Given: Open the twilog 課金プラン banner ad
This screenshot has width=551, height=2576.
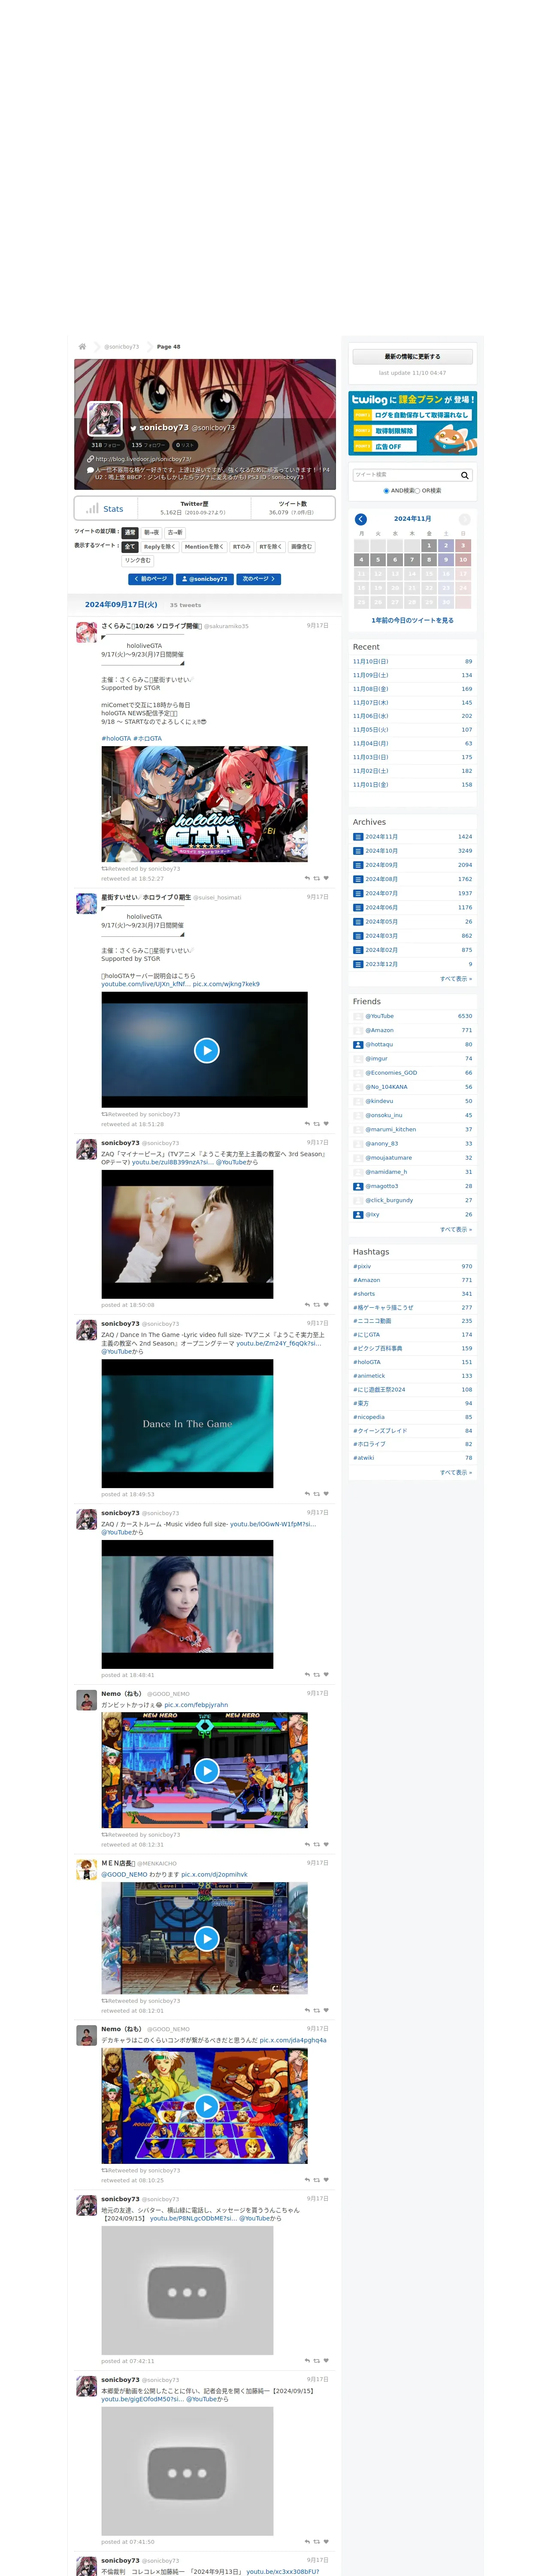Looking at the screenshot, I should click(x=412, y=423).
